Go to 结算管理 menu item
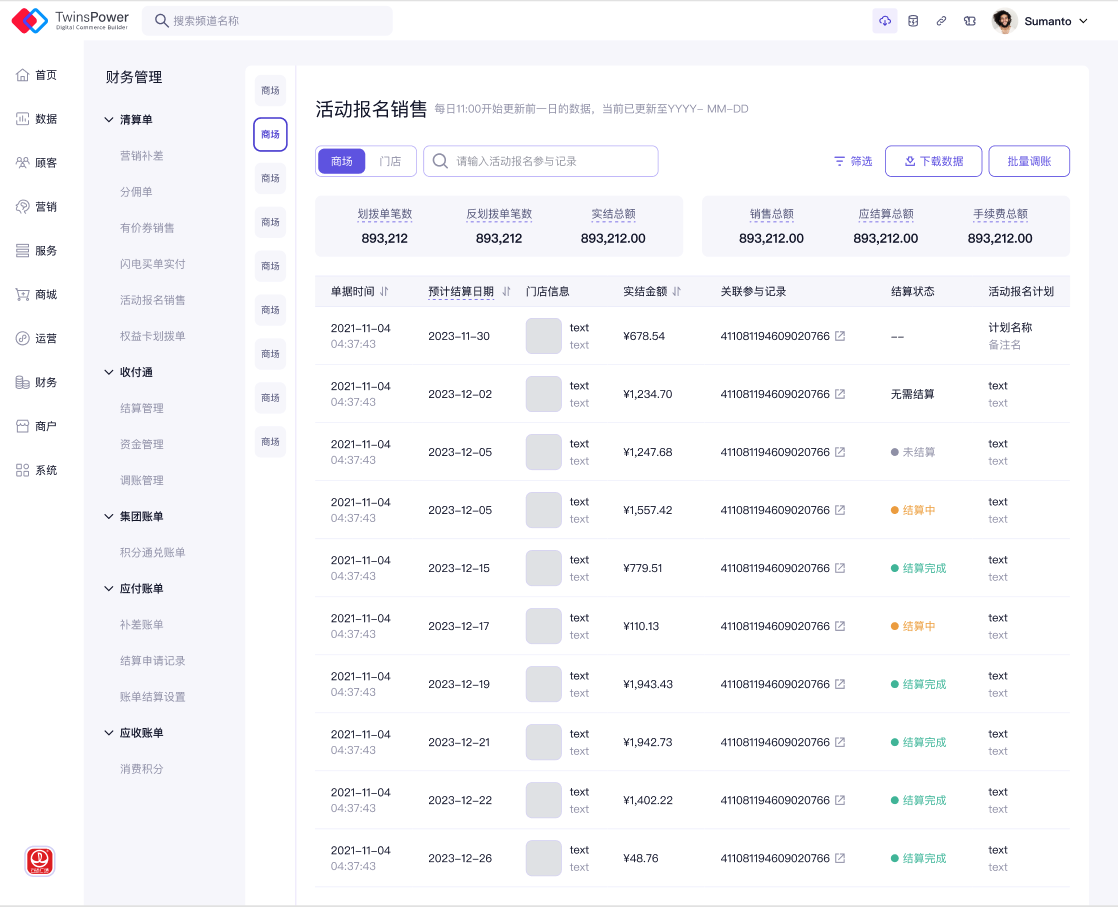This screenshot has width=1118, height=907. click(x=141, y=408)
